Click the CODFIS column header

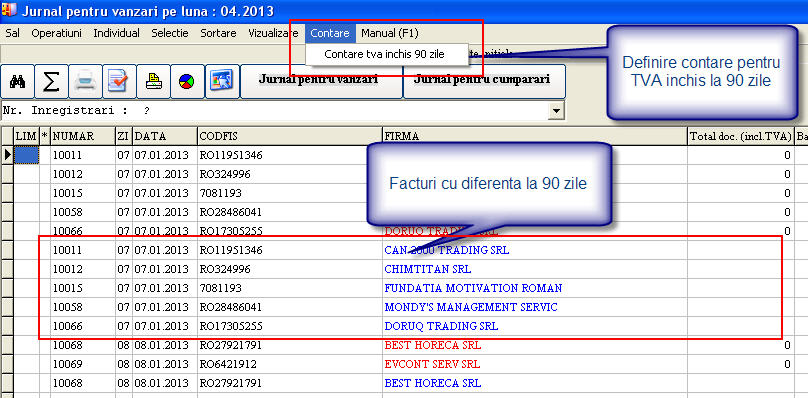pyautogui.click(x=290, y=137)
